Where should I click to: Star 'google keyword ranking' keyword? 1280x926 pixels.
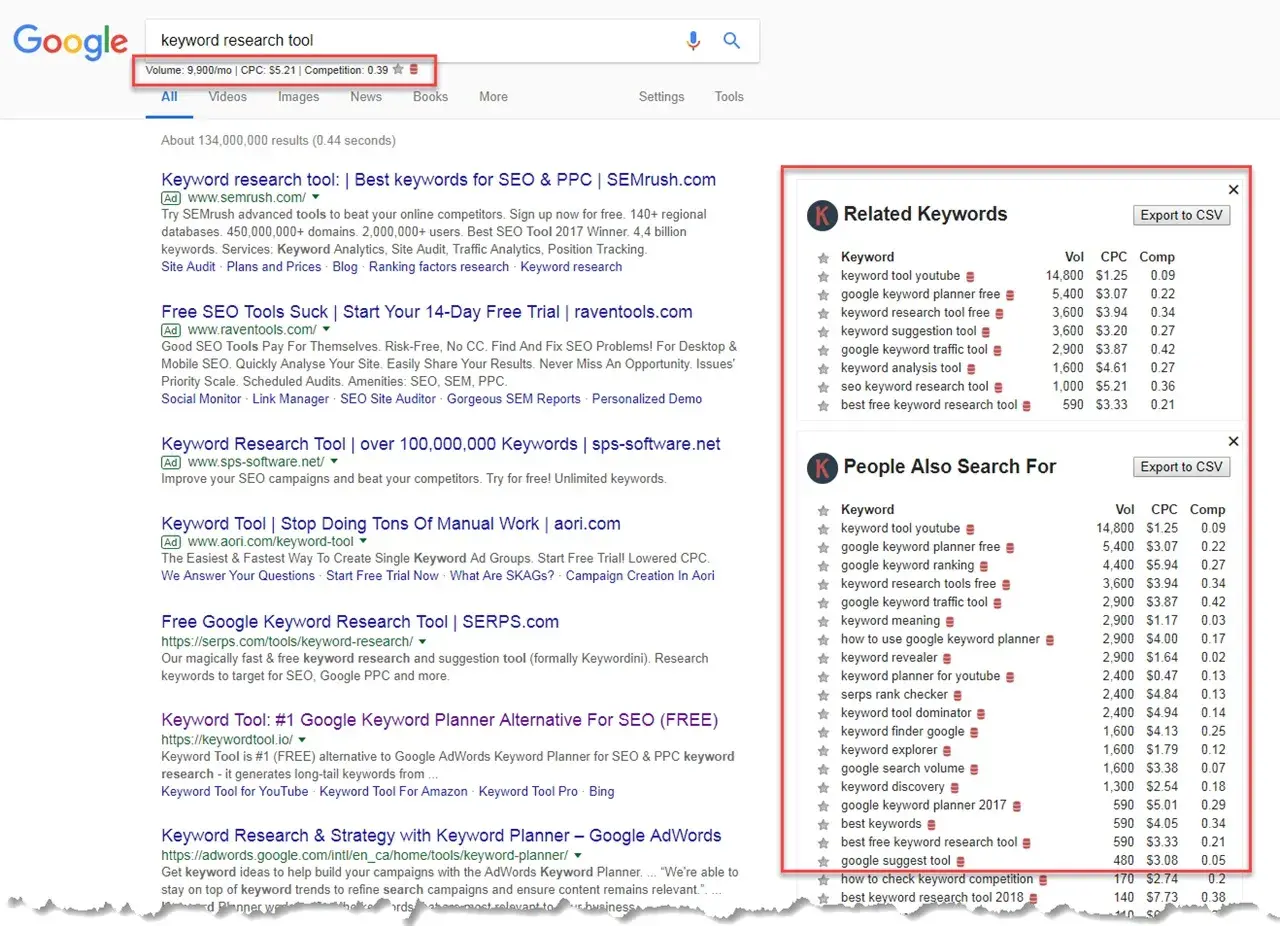pos(823,566)
